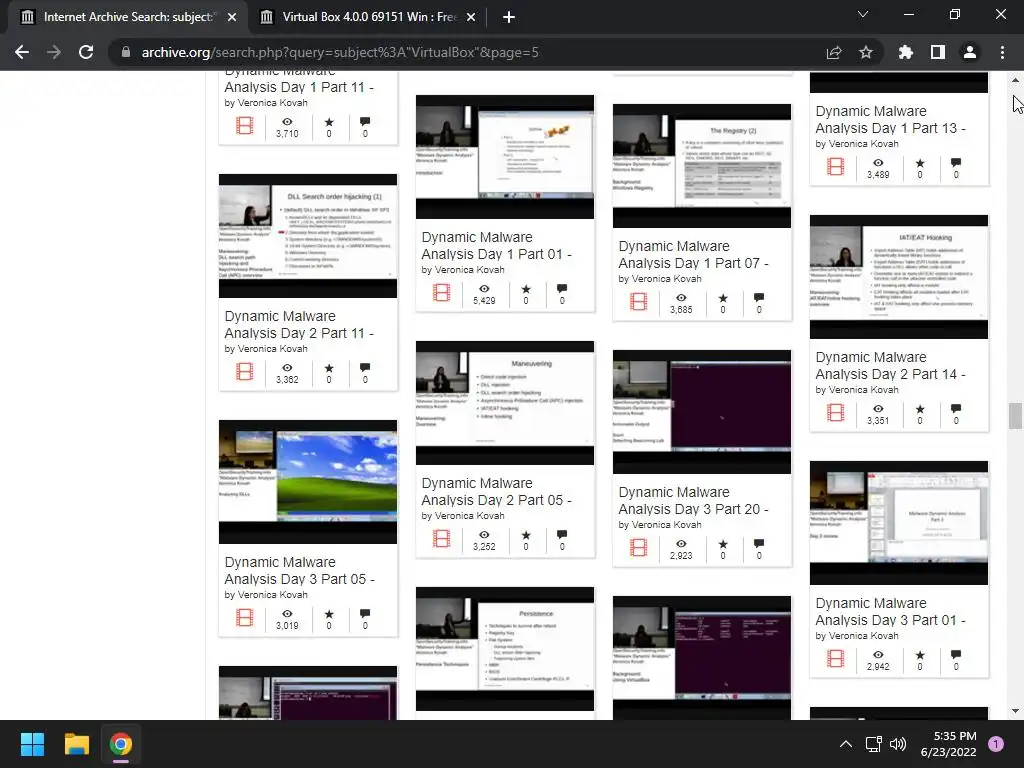This screenshot has height=768, width=1024.
Task: Open the volume speaker tray icon
Action: point(898,744)
